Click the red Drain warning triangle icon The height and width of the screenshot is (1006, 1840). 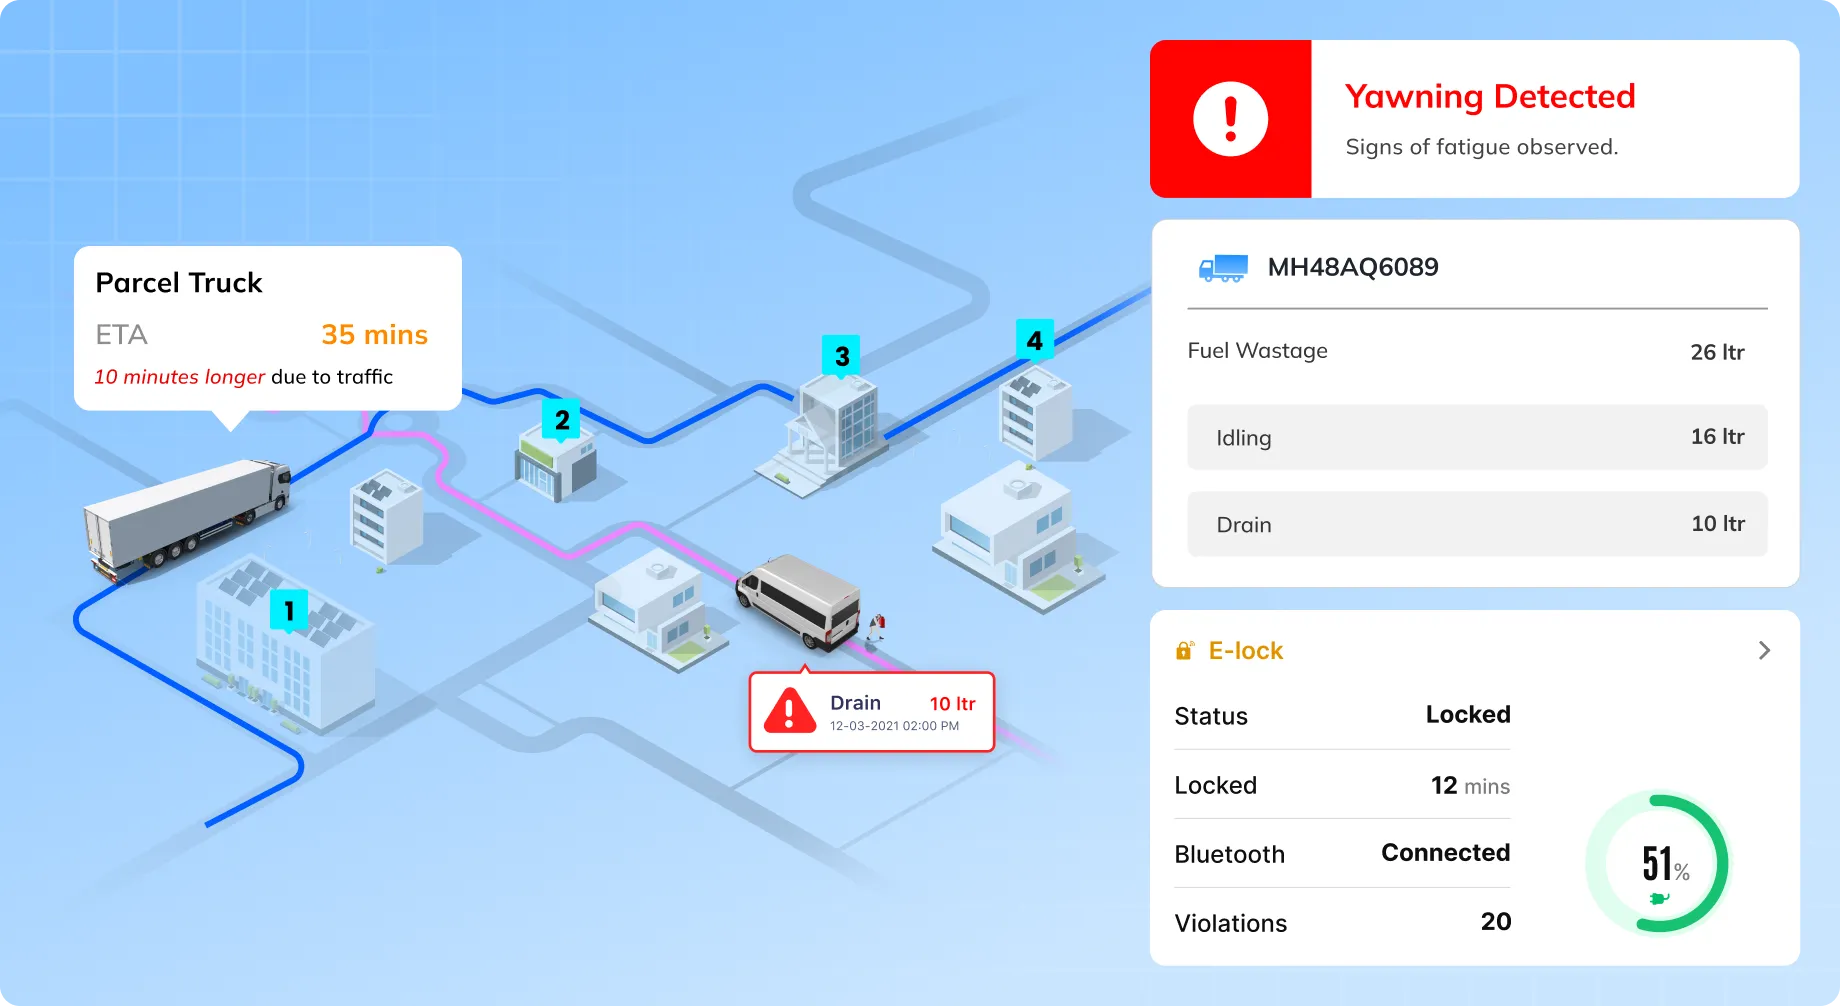point(789,711)
